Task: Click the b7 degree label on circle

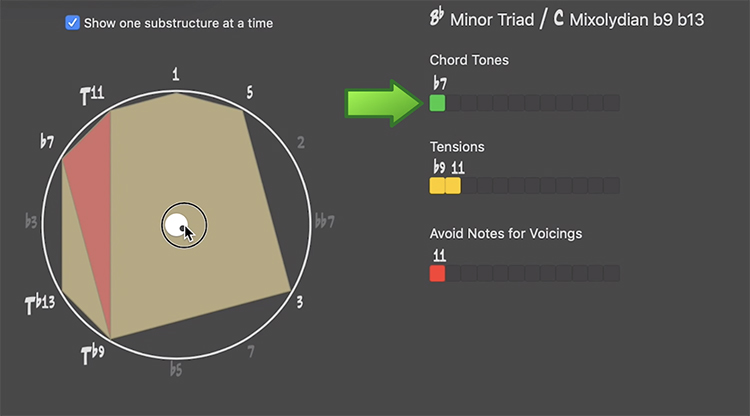Action: [47, 142]
